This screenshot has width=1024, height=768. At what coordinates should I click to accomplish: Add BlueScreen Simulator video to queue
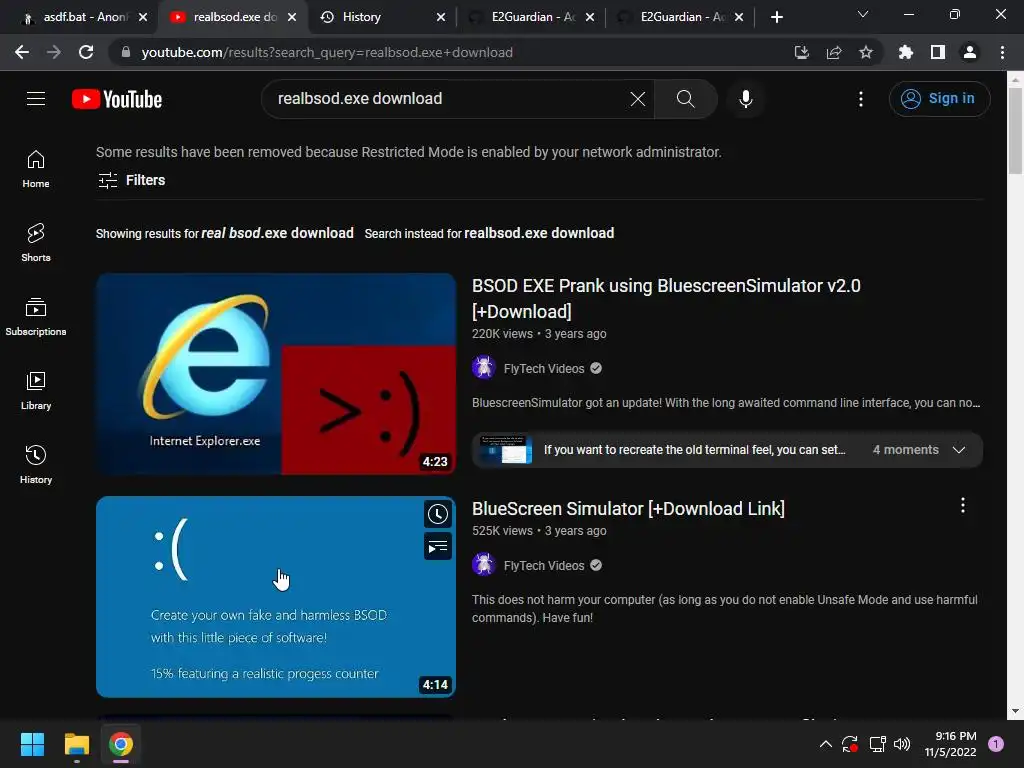(x=438, y=547)
